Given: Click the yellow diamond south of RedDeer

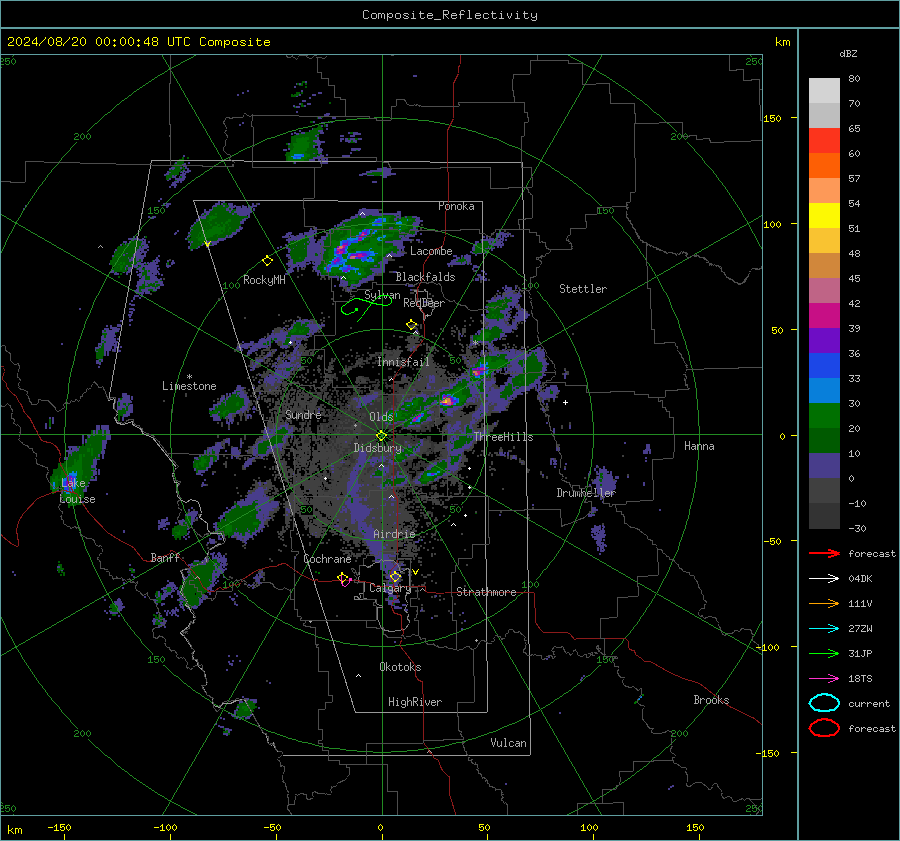Looking at the screenshot, I should click(411, 325).
